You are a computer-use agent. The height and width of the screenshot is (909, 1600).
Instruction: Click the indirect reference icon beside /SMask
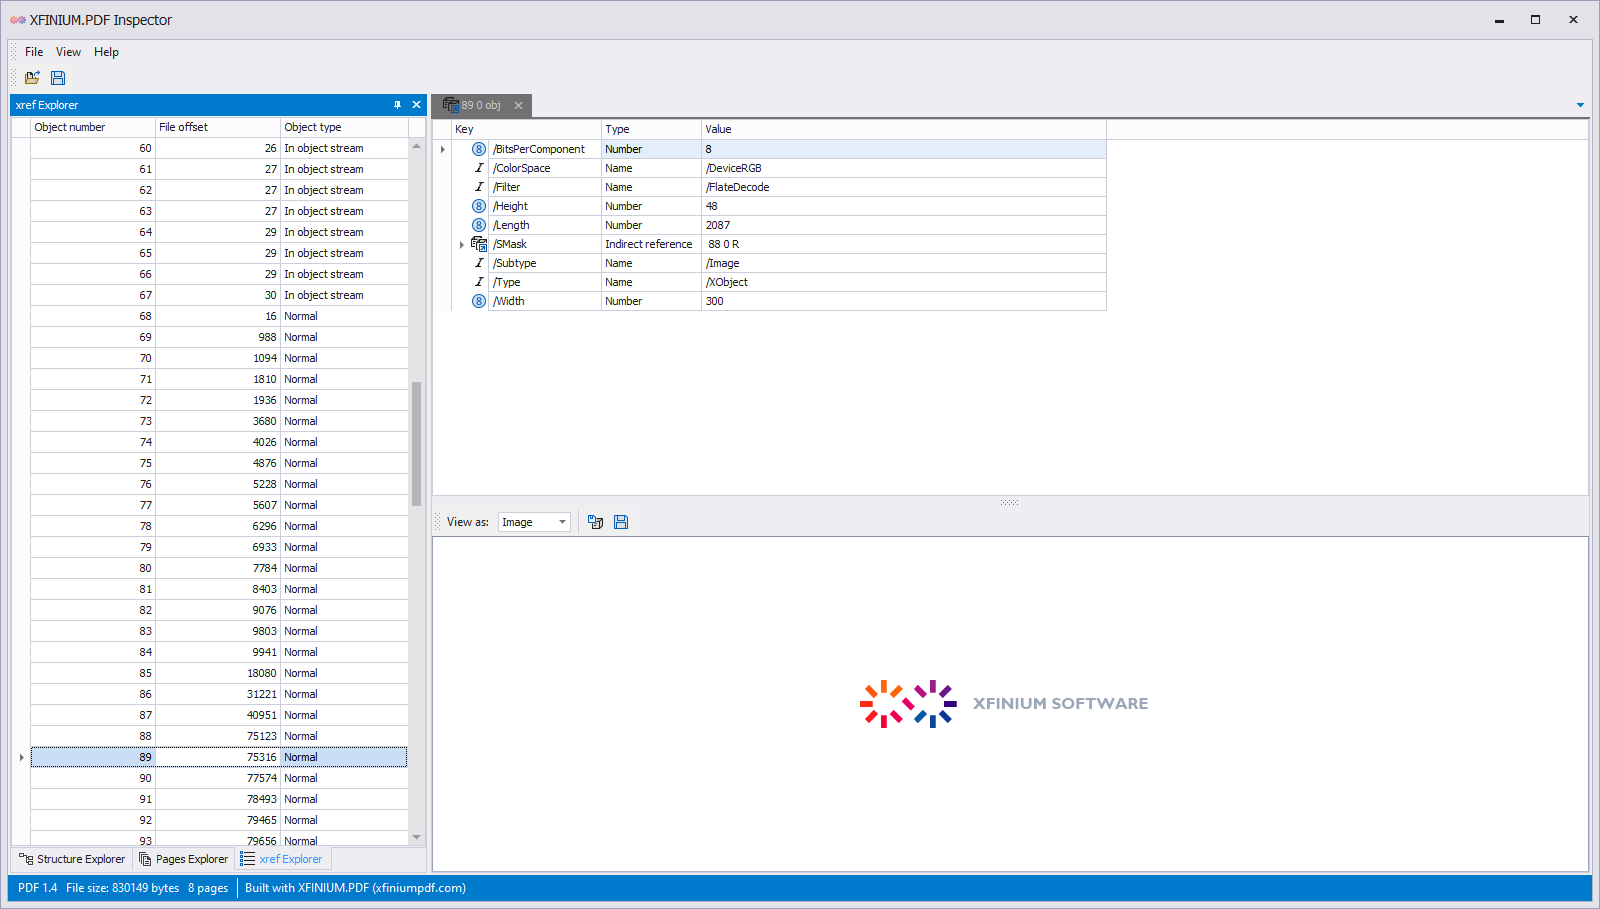[479, 244]
